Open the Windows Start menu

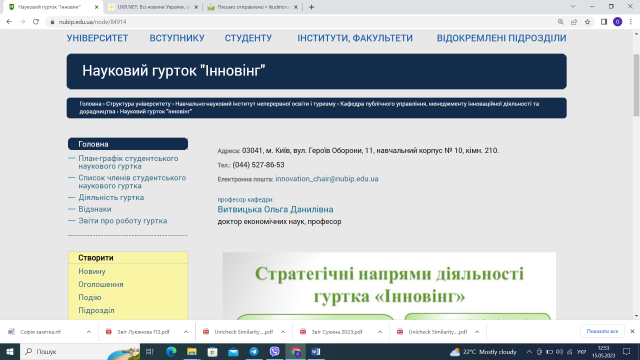pos(10,352)
